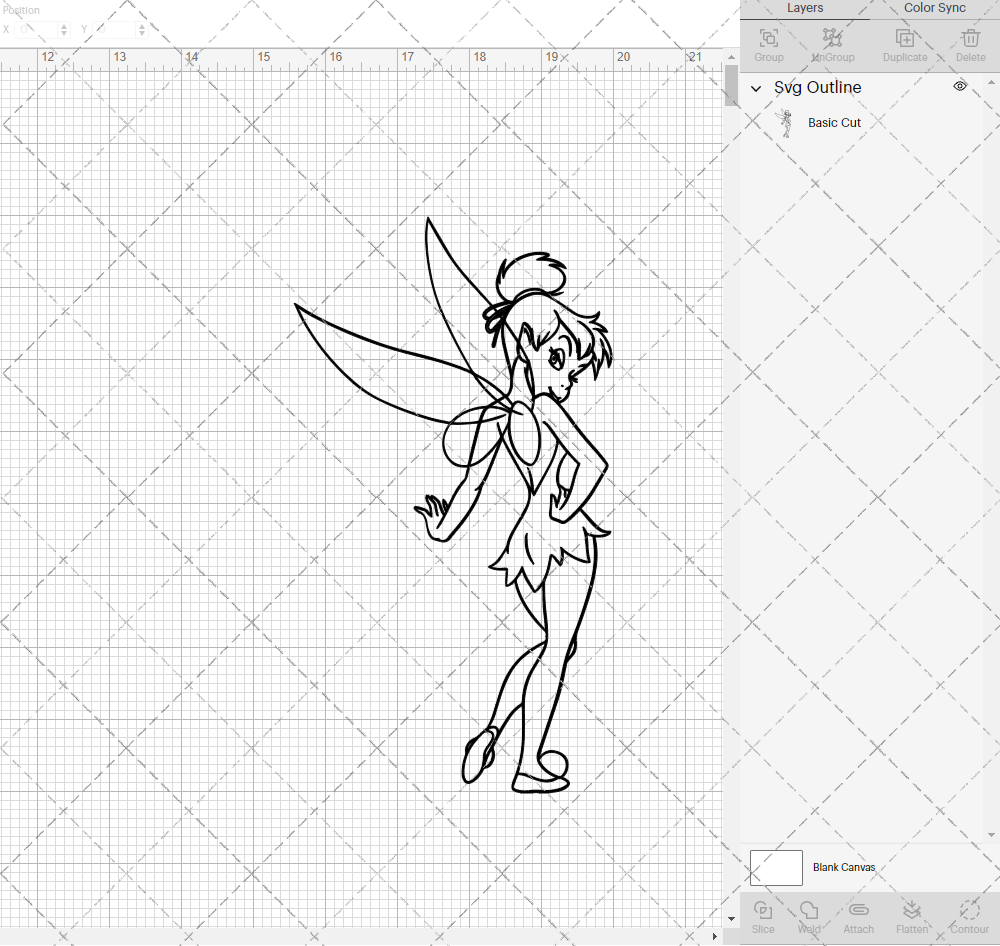Click the Svg Outline layer title

pyautogui.click(x=818, y=87)
